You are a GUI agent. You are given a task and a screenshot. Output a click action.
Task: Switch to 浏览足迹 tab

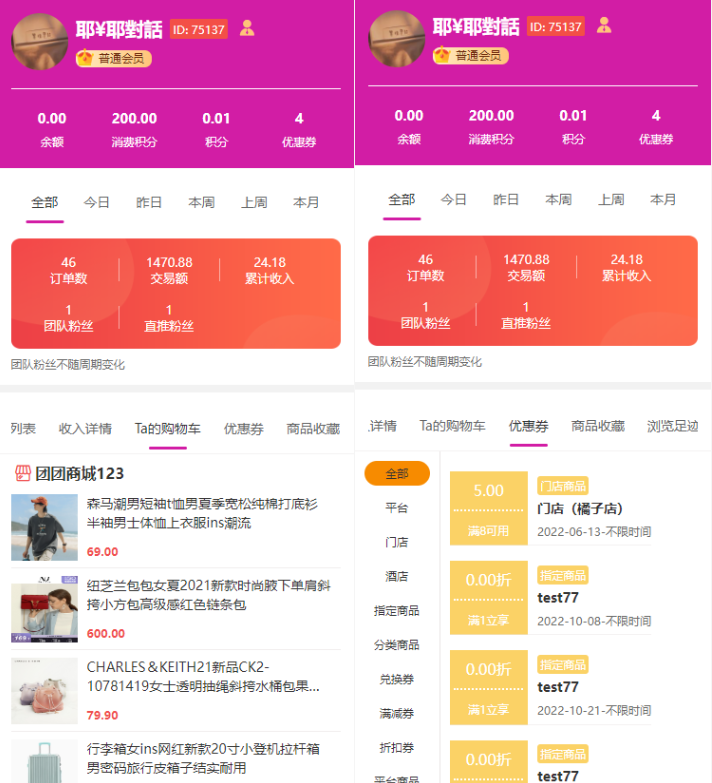pyautogui.click(x=673, y=426)
